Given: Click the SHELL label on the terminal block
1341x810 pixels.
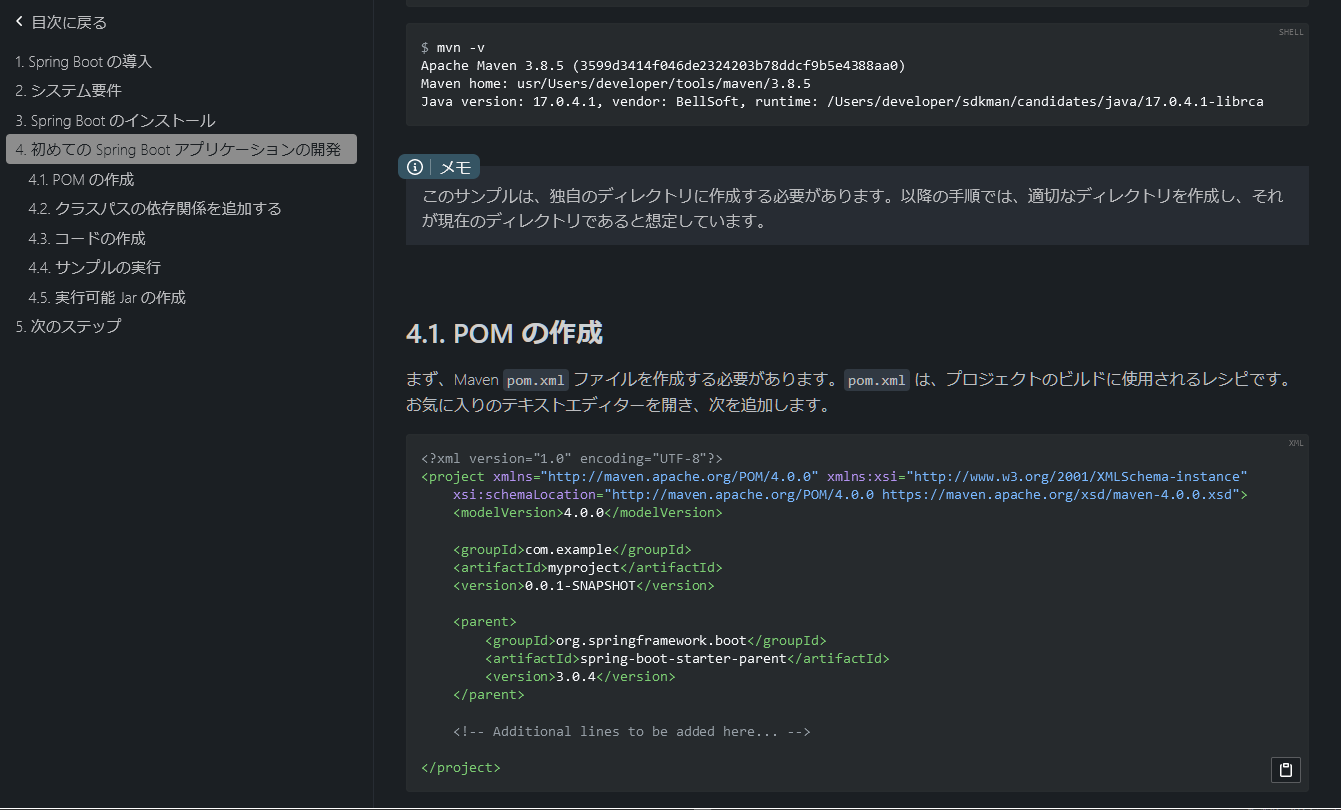Looking at the screenshot, I should [1291, 32].
